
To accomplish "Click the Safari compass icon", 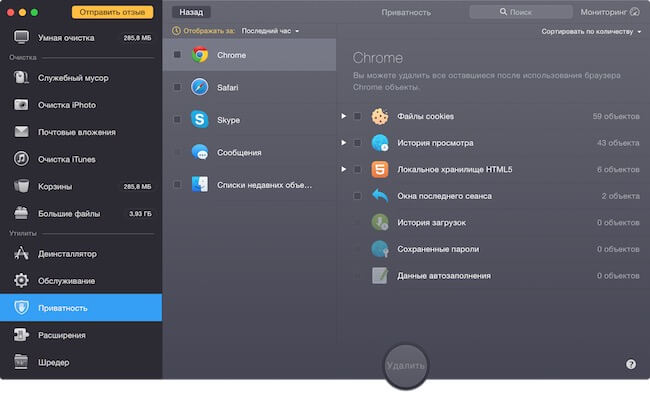I will [200, 87].
